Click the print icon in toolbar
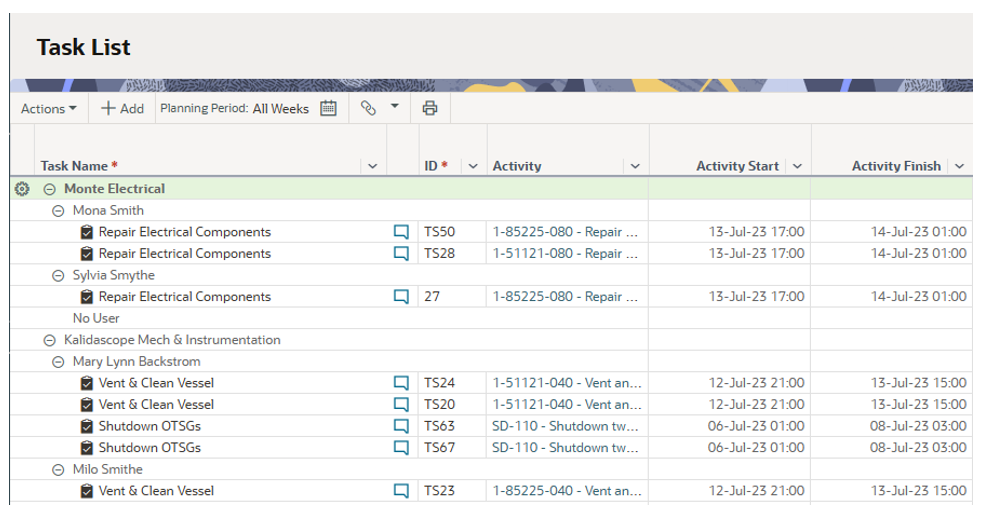The width and height of the screenshot is (991, 523). 430,109
